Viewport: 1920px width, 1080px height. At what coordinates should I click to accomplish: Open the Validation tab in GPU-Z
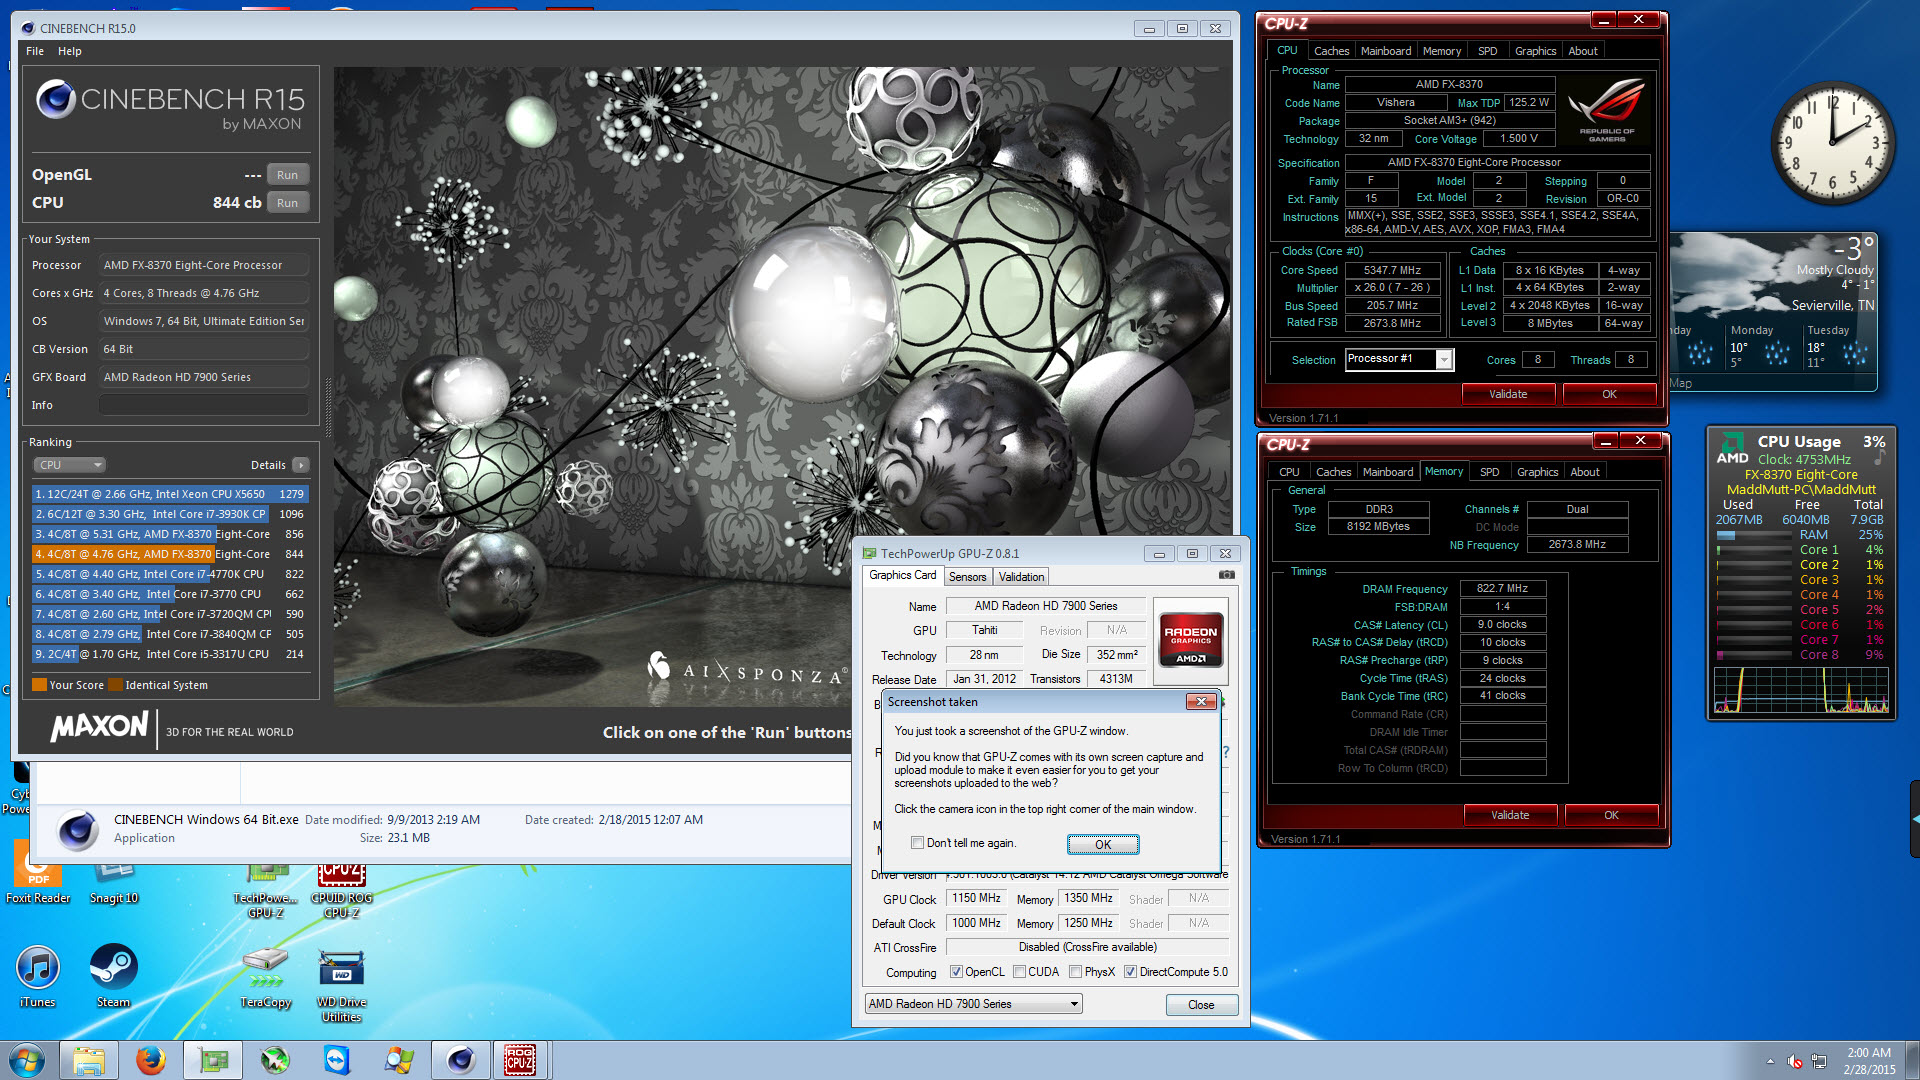(1021, 577)
